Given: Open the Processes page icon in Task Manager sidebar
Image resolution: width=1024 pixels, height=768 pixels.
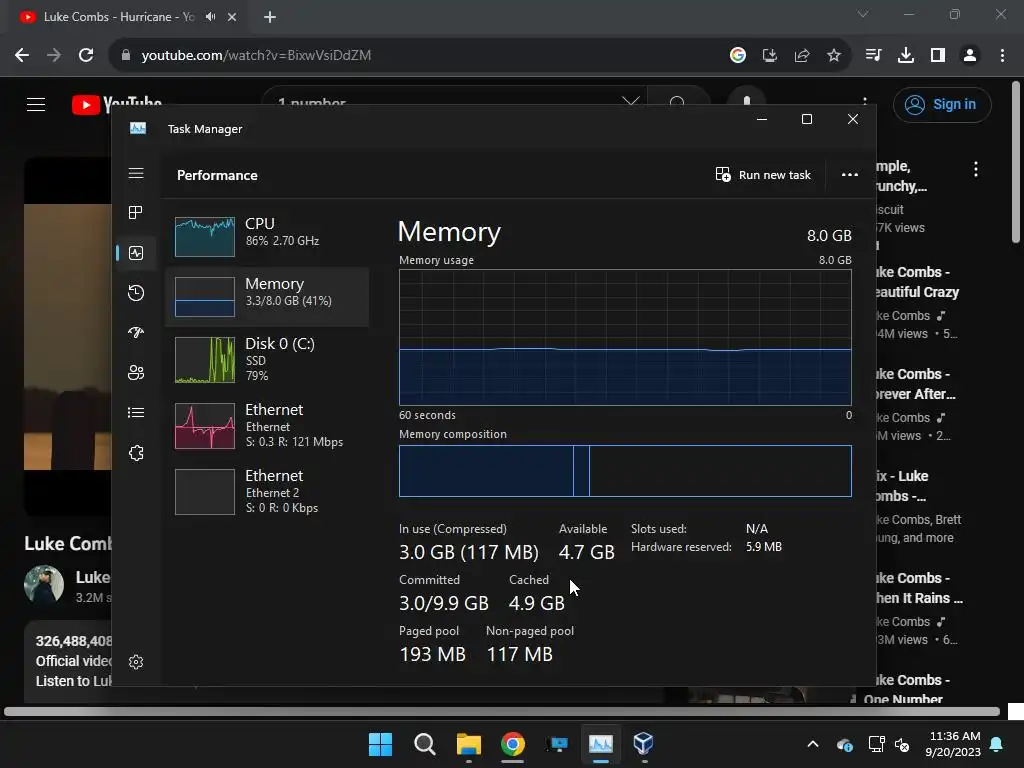Looking at the screenshot, I should (136, 212).
